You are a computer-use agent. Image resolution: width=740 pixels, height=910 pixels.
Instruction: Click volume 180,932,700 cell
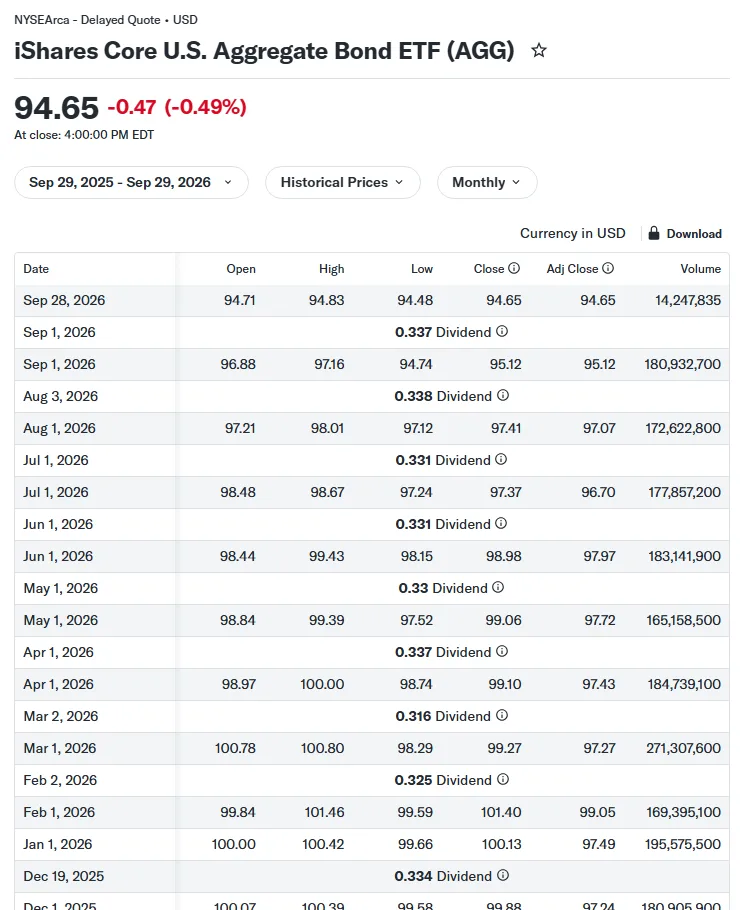pos(683,364)
